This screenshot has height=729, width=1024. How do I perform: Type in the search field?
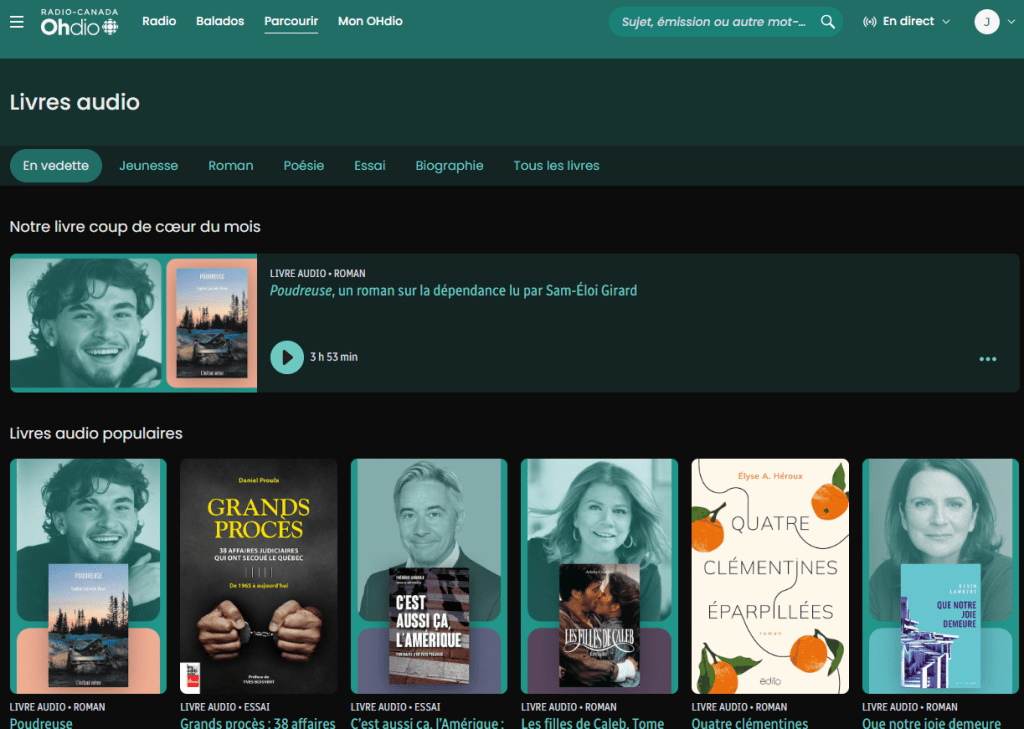point(713,22)
